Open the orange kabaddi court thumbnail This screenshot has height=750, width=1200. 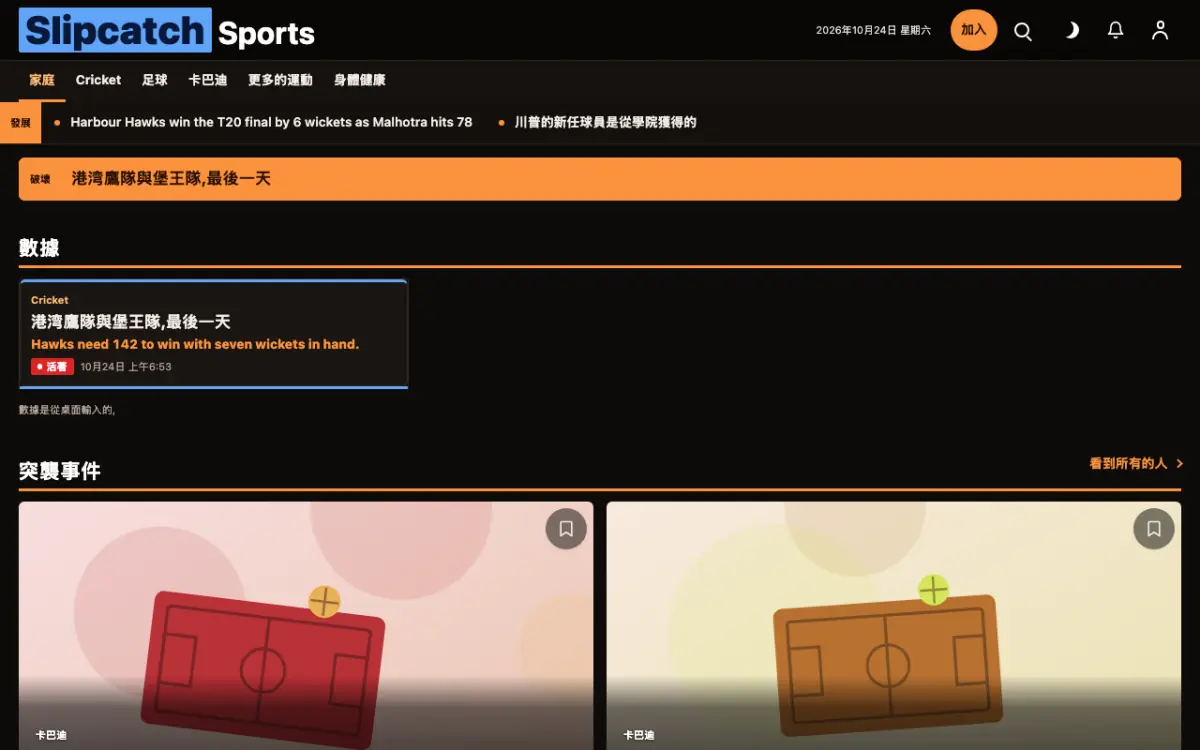[894, 626]
